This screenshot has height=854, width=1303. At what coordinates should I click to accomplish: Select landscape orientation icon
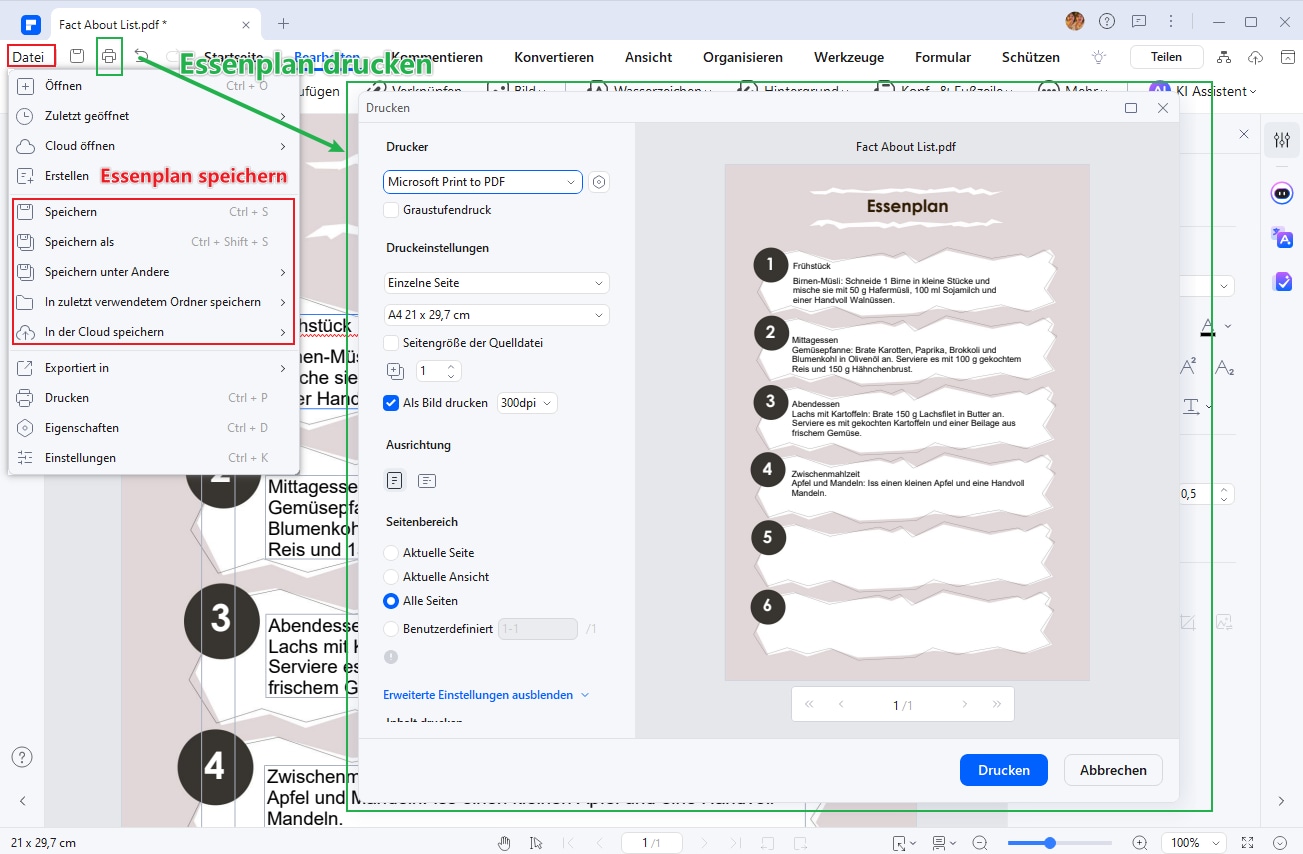tap(427, 481)
